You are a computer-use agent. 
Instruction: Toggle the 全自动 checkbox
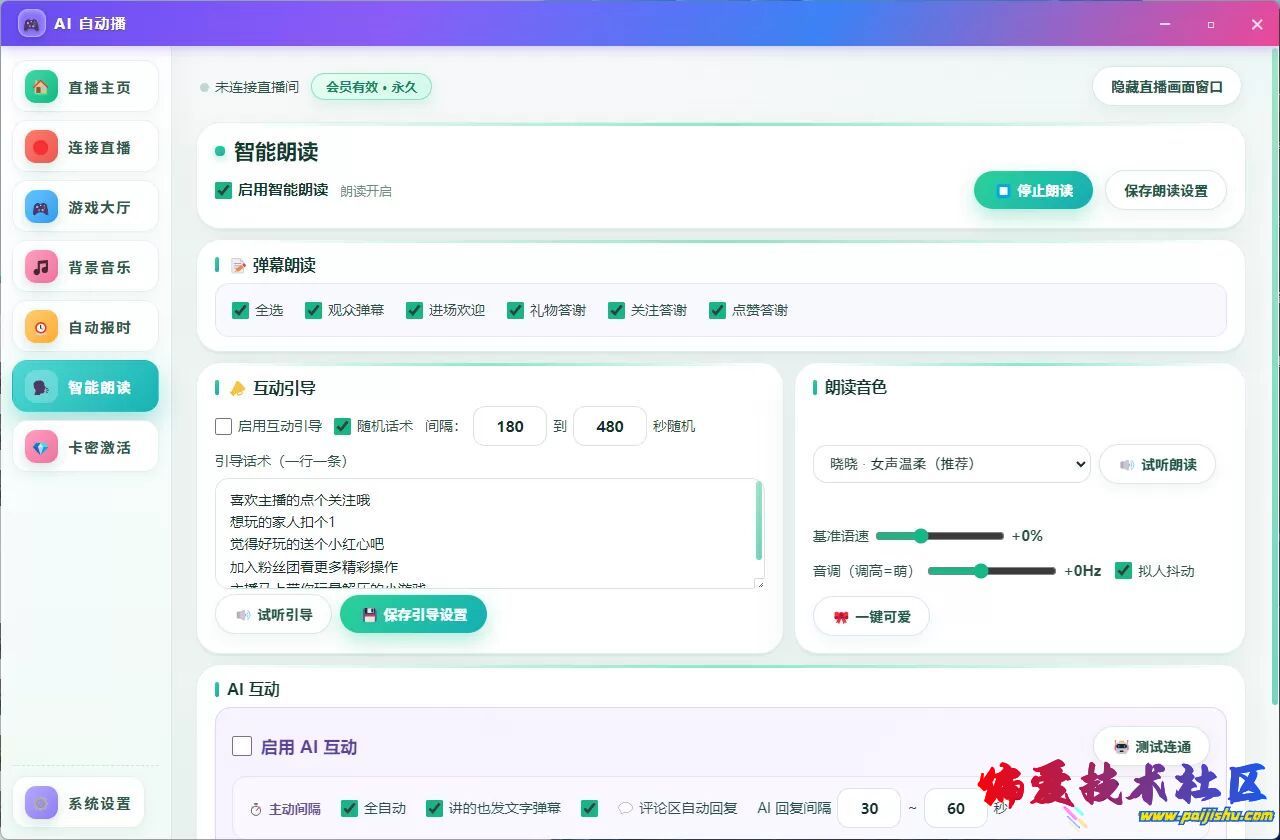click(x=349, y=808)
